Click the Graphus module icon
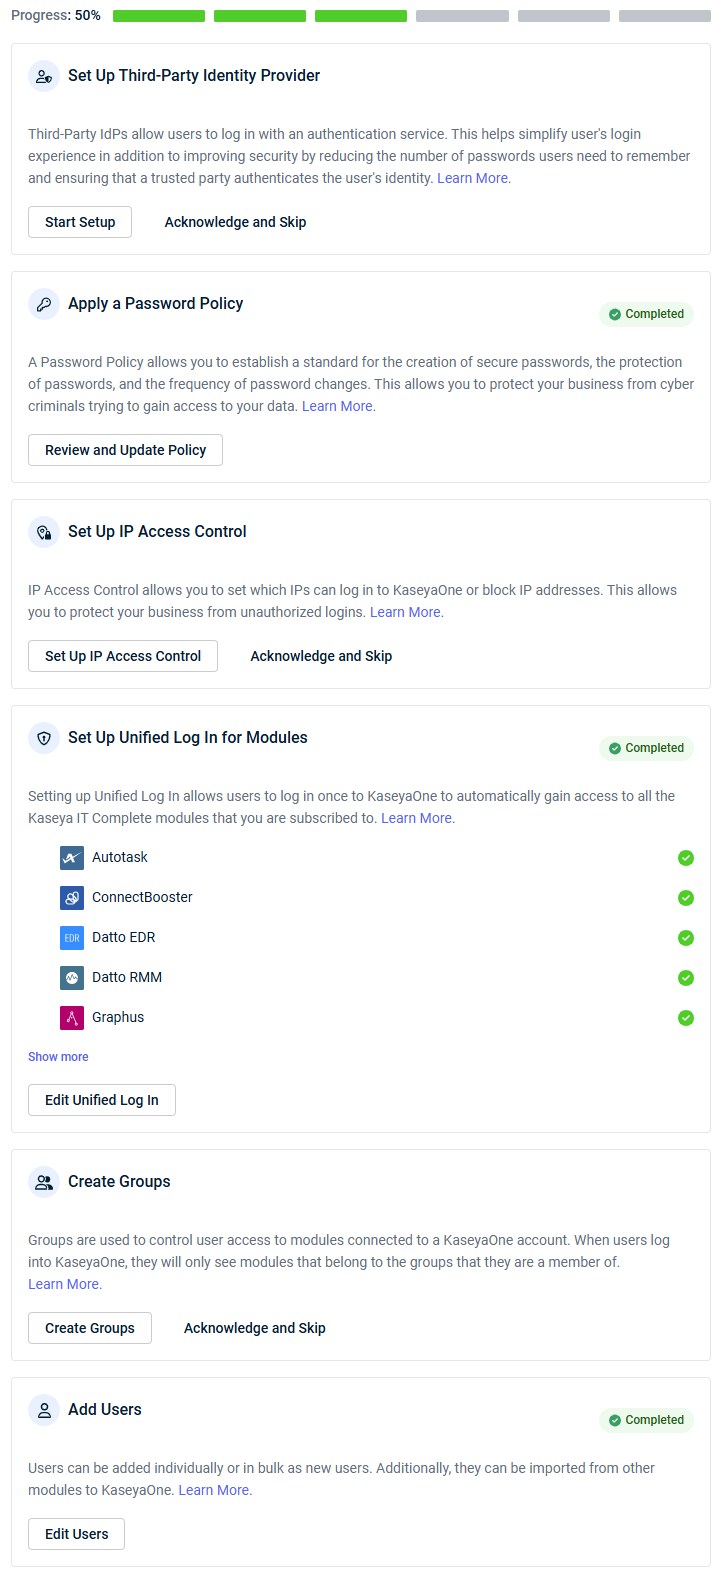The width and height of the screenshot is (720, 1576). click(72, 1018)
